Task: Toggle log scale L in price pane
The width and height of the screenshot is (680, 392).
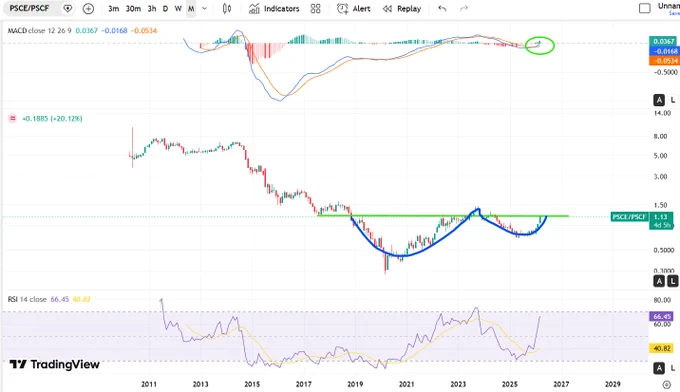Action: coord(673,281)
